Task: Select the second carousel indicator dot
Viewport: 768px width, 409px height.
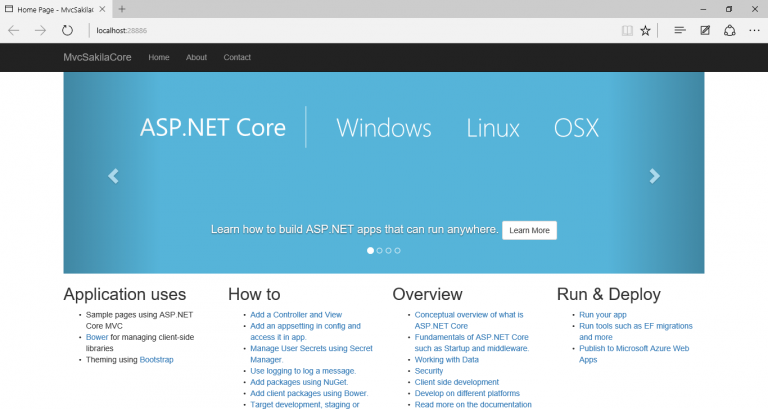Action: point(380,250)
